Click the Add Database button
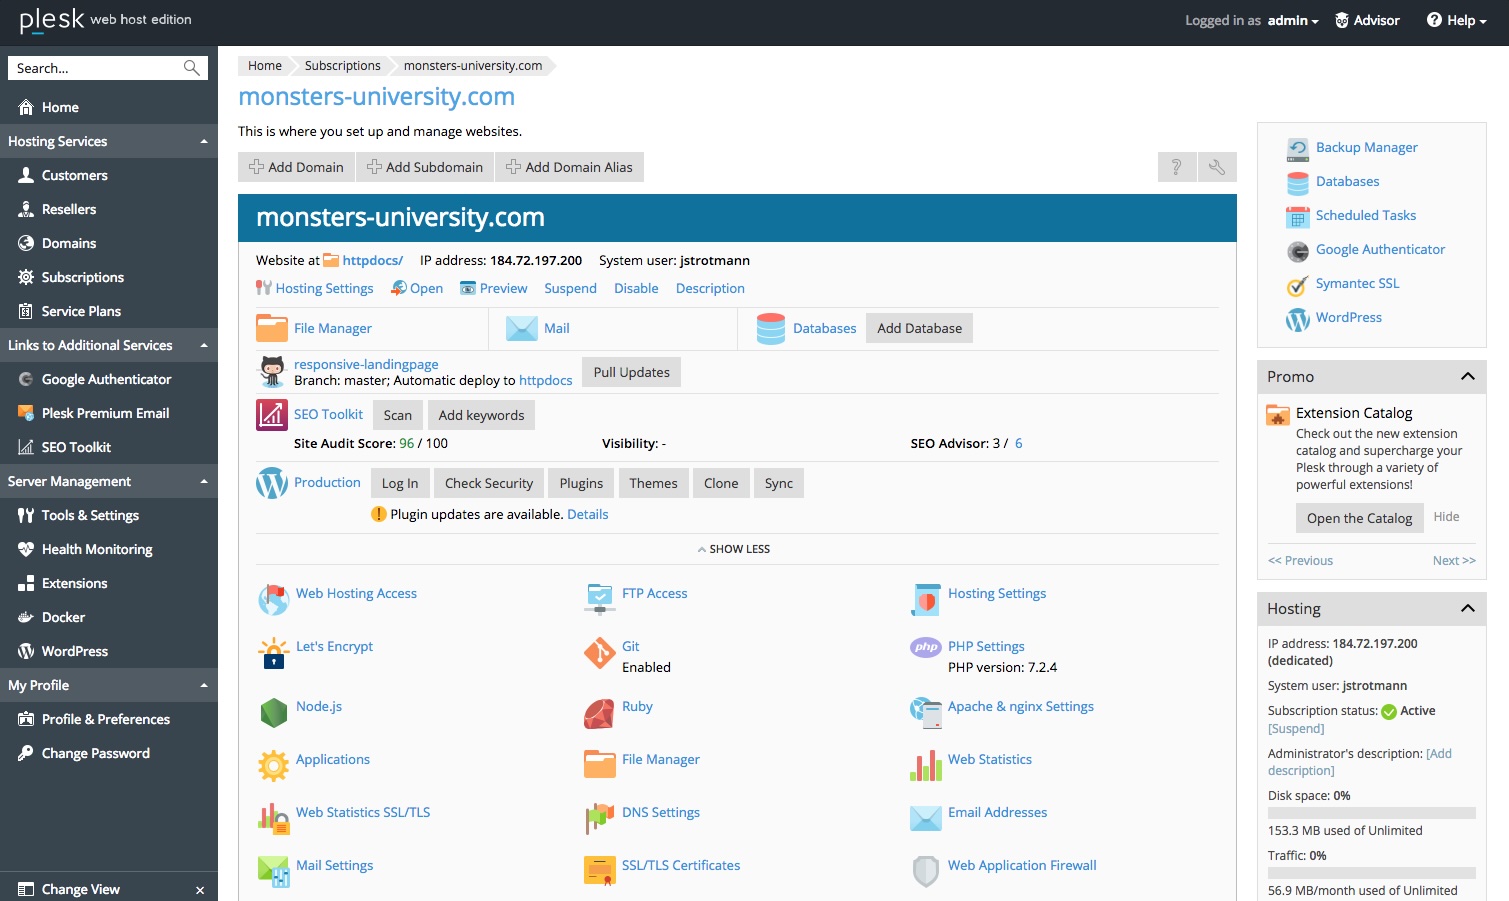The width and height of the screenshot is (1509, 901). pos(919,328)
